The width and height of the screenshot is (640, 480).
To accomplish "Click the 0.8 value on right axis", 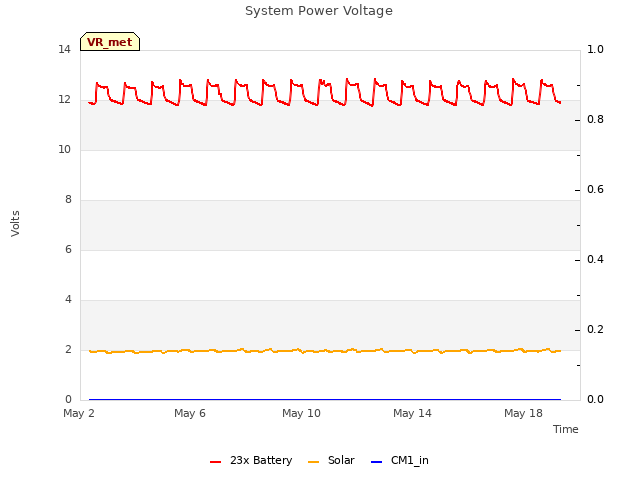I will (x=595, y=119).
